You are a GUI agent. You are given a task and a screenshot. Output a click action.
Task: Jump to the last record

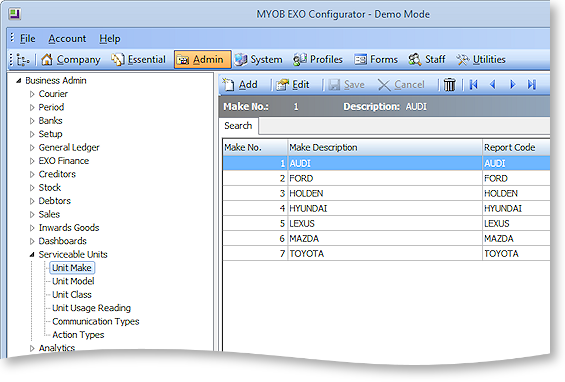click(531, 85)
